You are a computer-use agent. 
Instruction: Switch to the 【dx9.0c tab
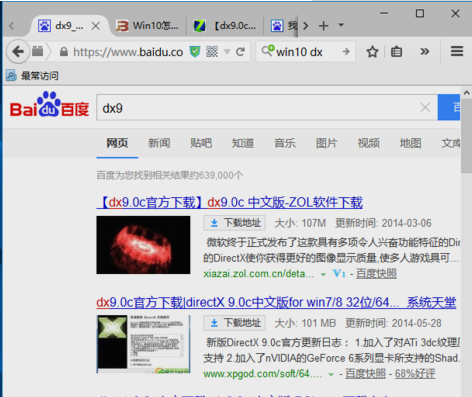click(225, 26)
